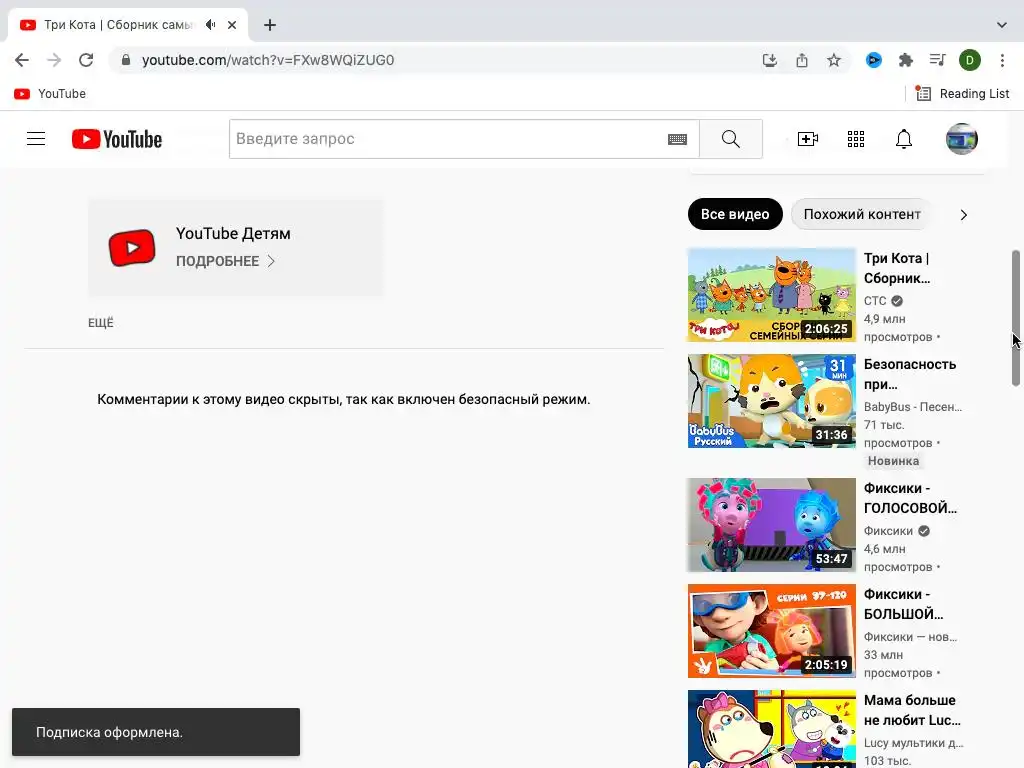Click the YouTube logo to go home

[117, 139]
